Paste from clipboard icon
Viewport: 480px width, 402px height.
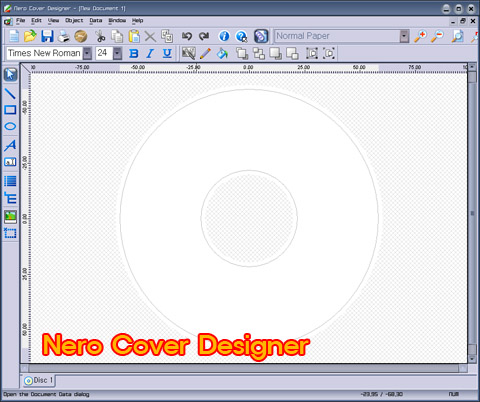[134, 36]
